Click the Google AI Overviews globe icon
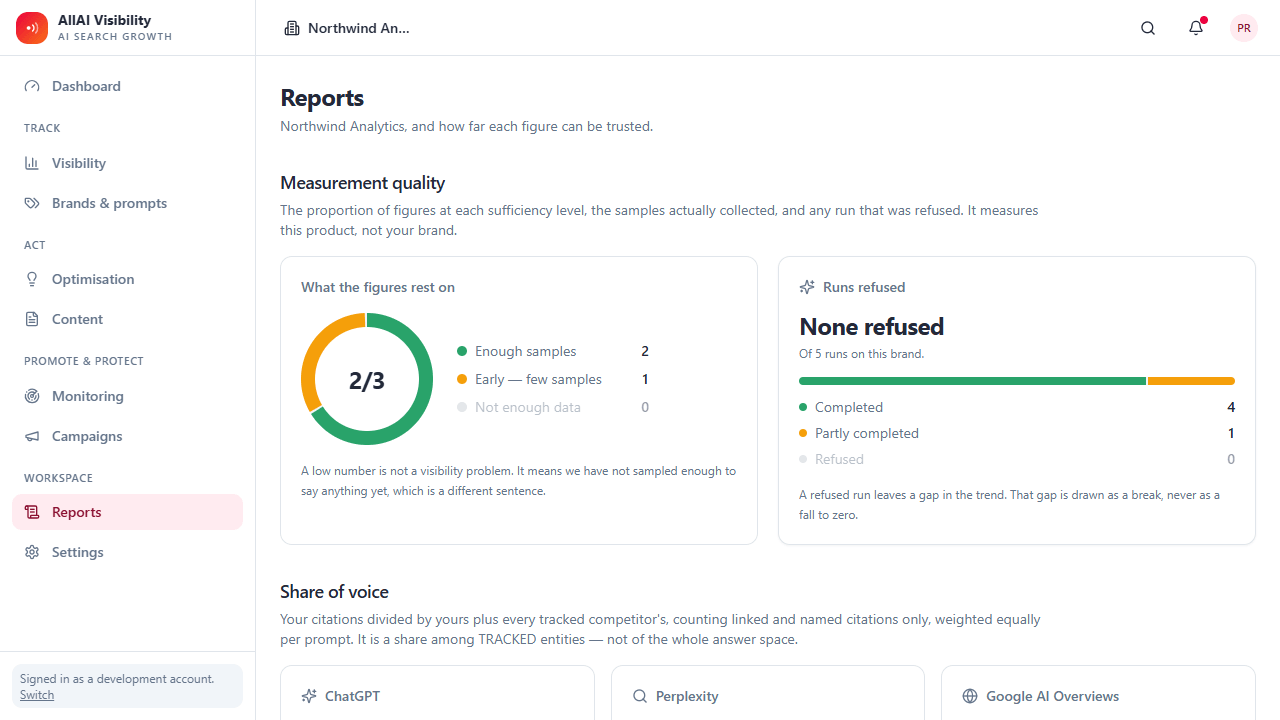Screen dimensions: 1280x720 [x=970, y=696]
